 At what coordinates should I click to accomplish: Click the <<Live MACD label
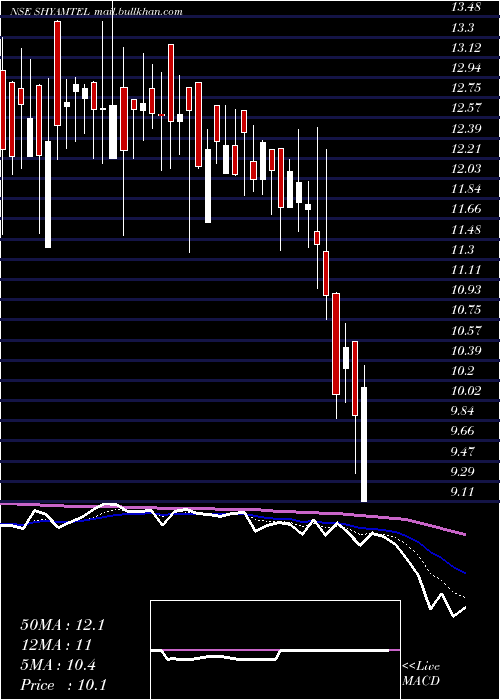click(421, 673)
